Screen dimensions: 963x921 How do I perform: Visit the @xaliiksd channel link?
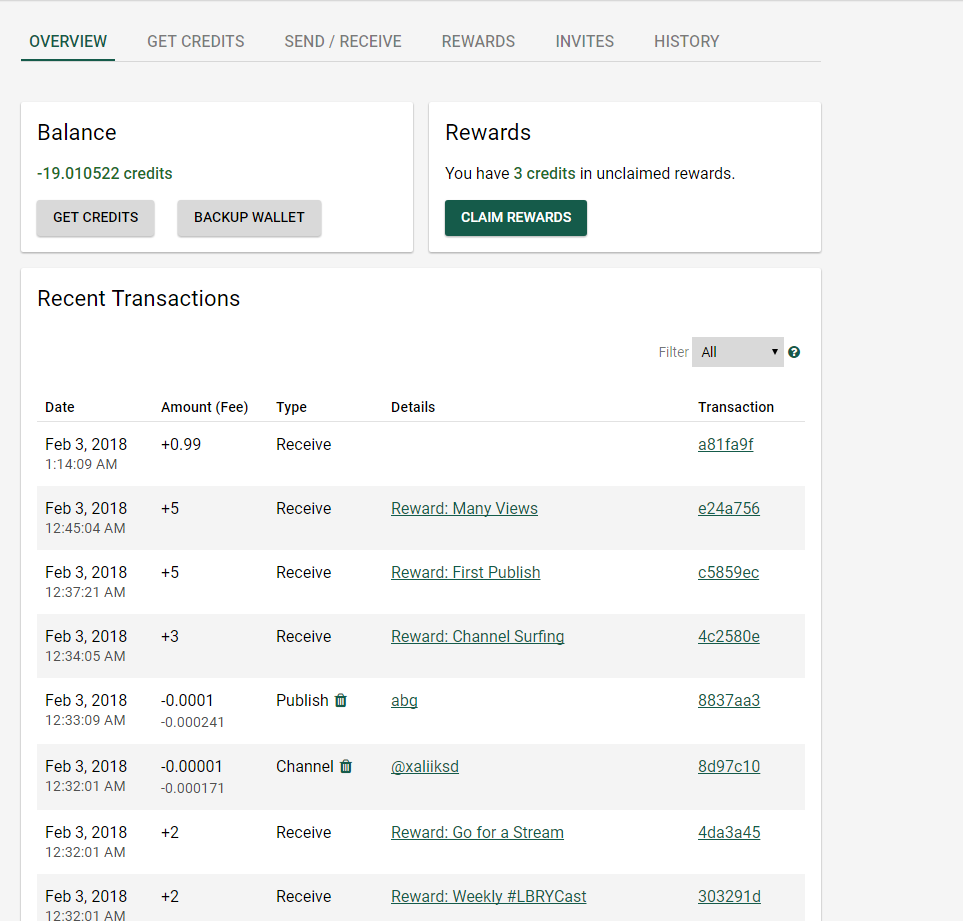(425, 766)
